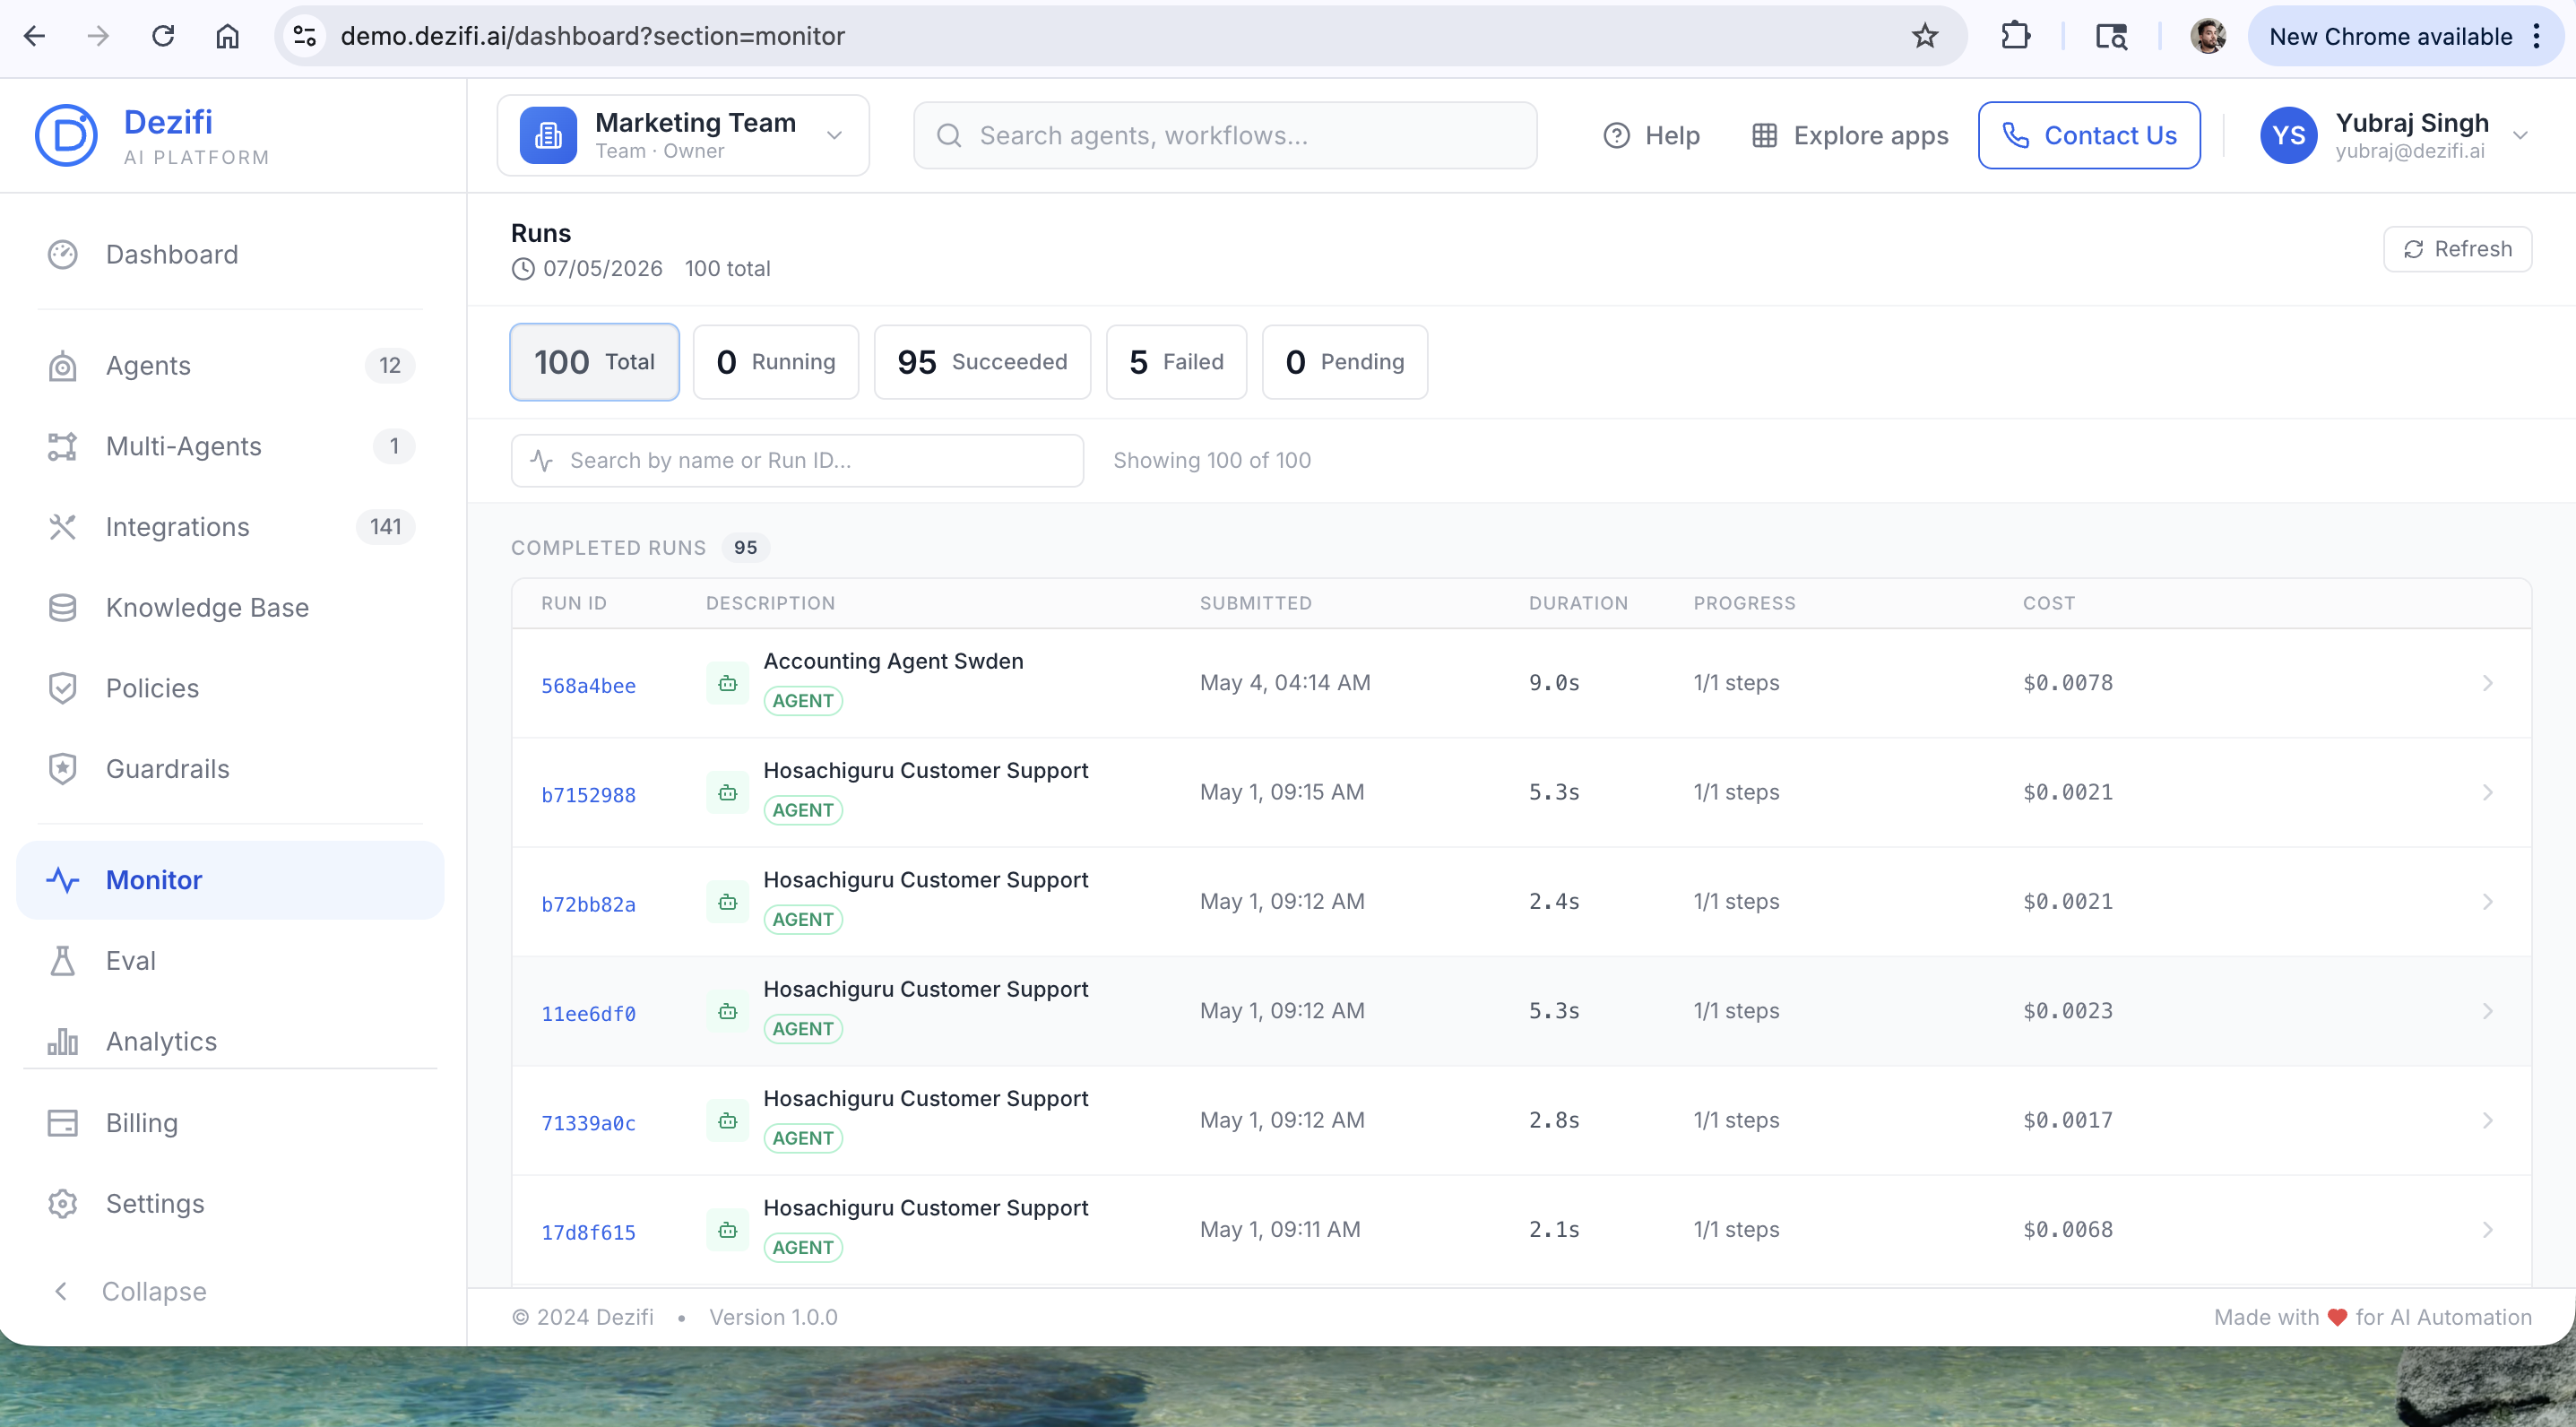
Task: Click the Billing card icon
Action: [x=62, y=1123]
